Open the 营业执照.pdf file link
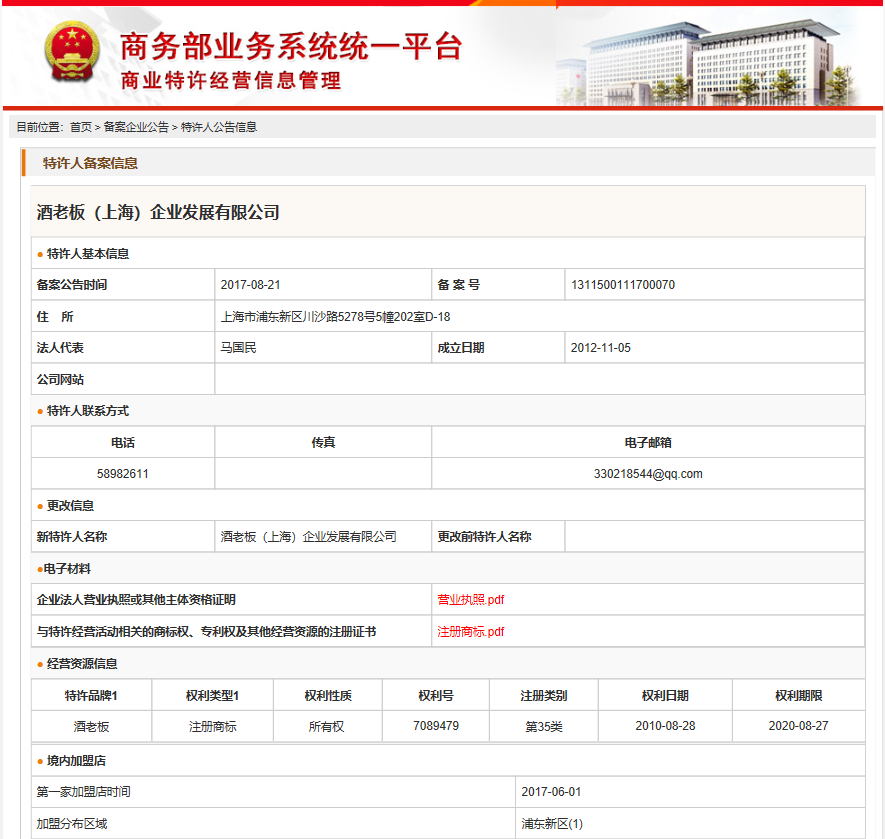 click(x=470, y=600)
